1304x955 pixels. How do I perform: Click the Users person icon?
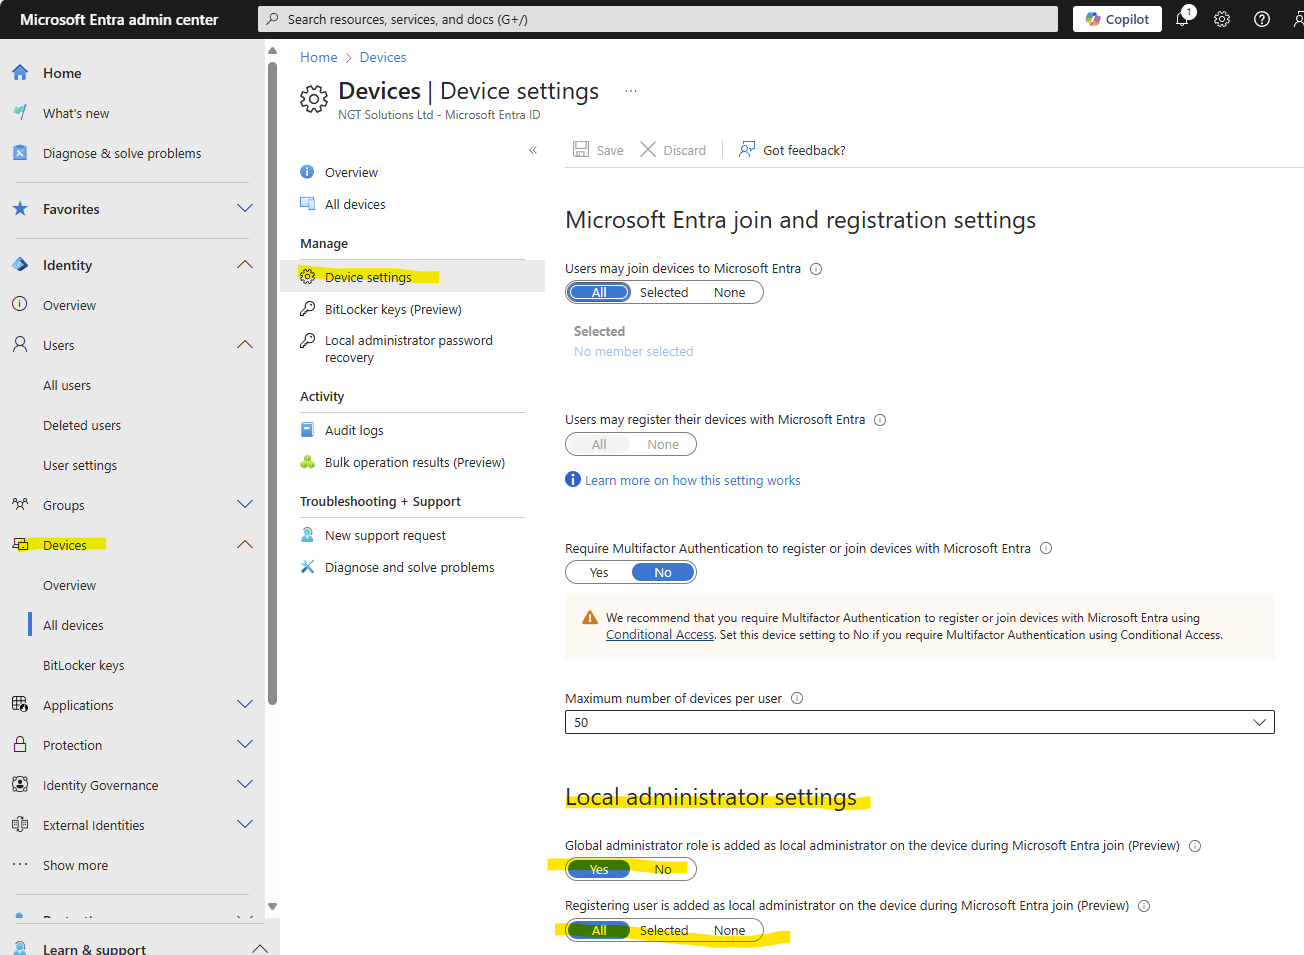pos(20,345)
